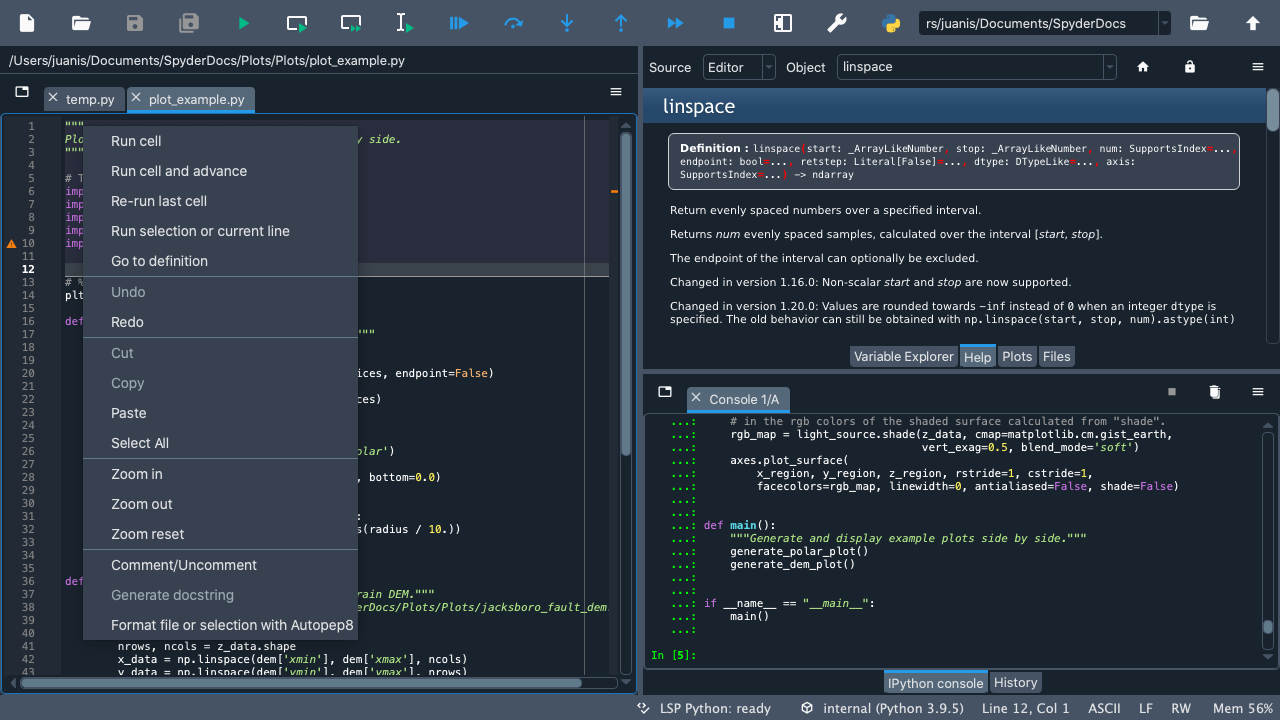Open the Preferences wrench icon
This screenshot has height=720, width=1280.
tap(837, 23)
